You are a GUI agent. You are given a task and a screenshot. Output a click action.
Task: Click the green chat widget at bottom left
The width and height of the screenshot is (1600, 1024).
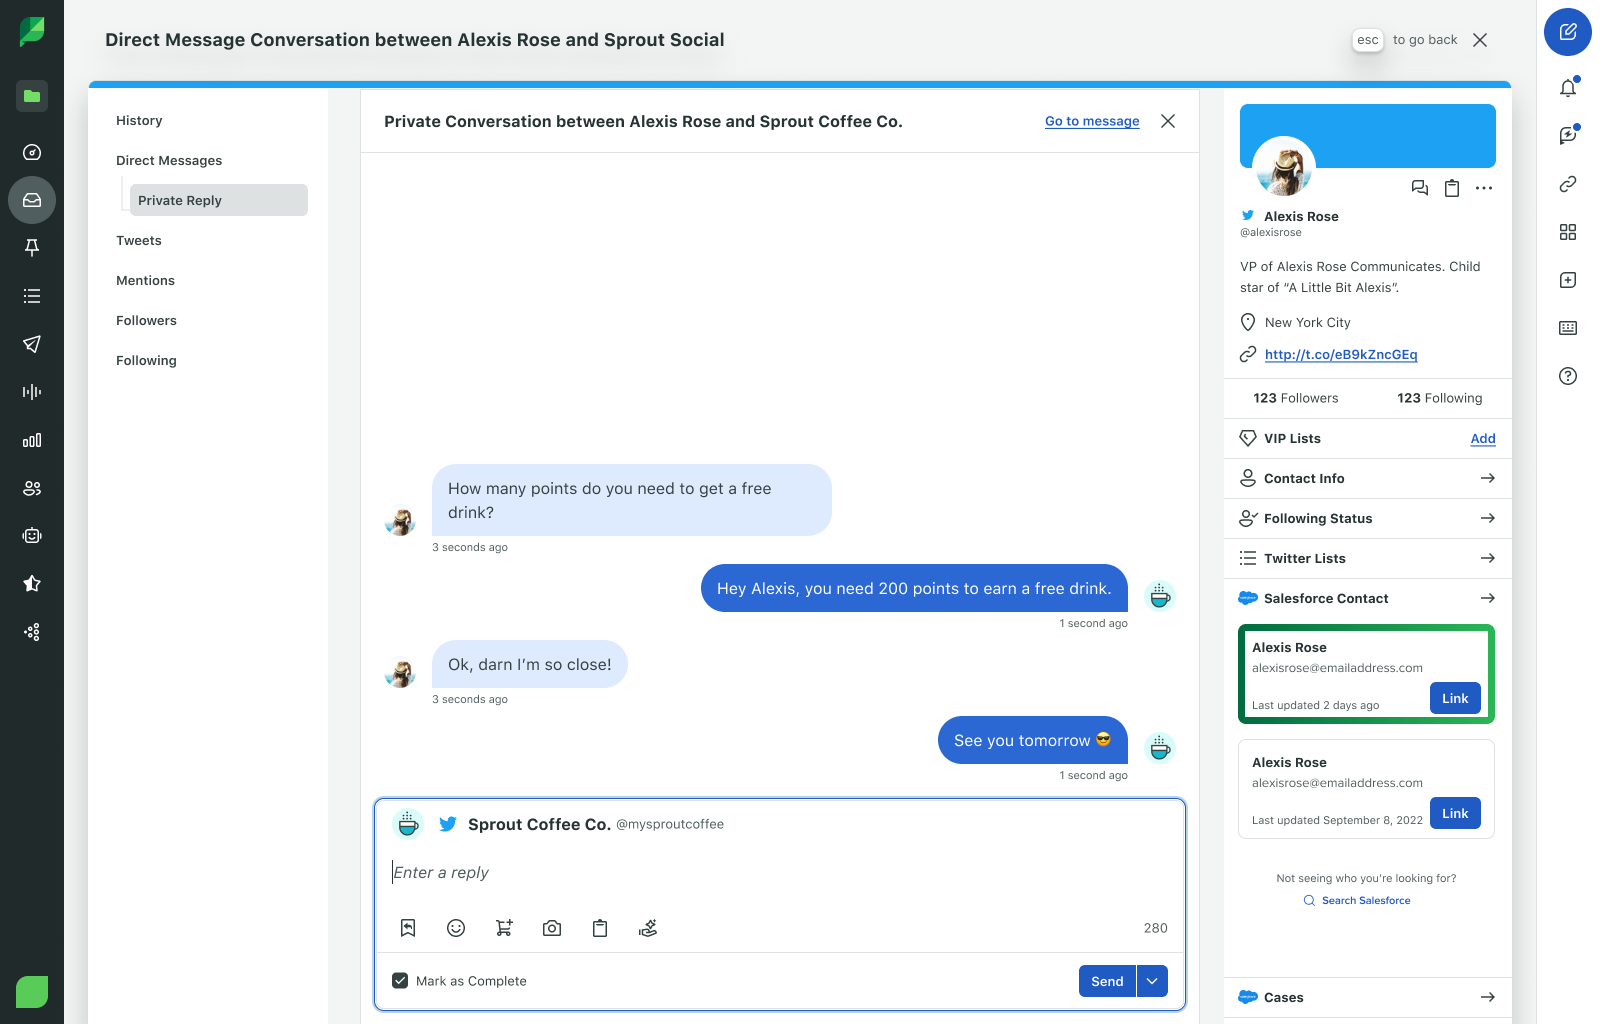pos(32,992)
